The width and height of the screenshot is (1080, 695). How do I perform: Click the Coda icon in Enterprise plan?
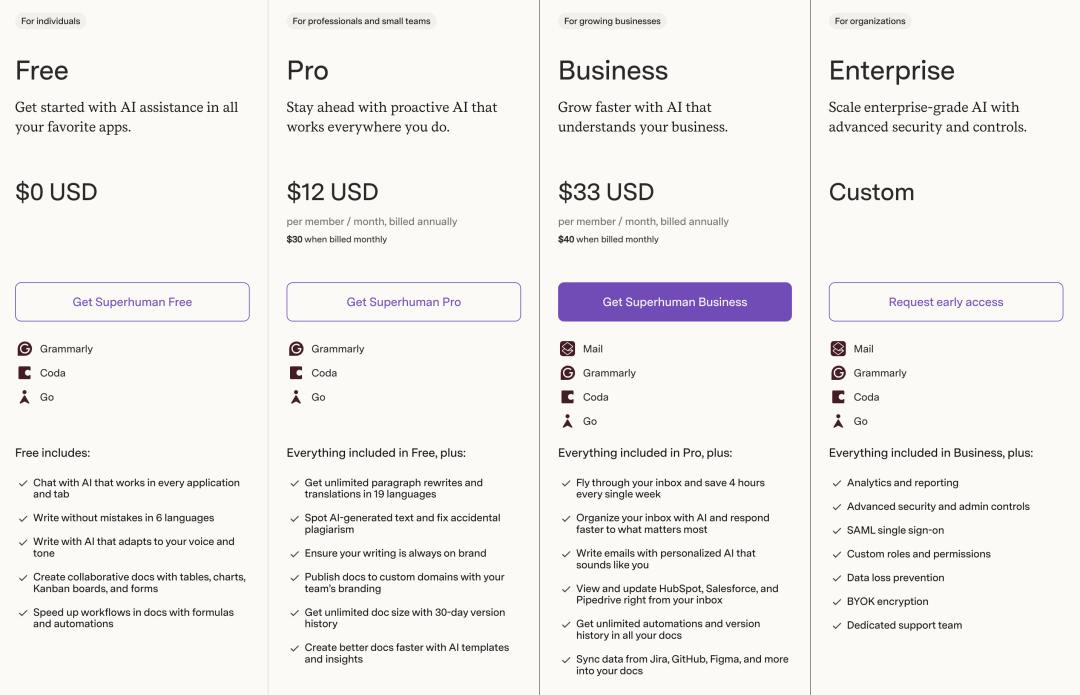838,397
